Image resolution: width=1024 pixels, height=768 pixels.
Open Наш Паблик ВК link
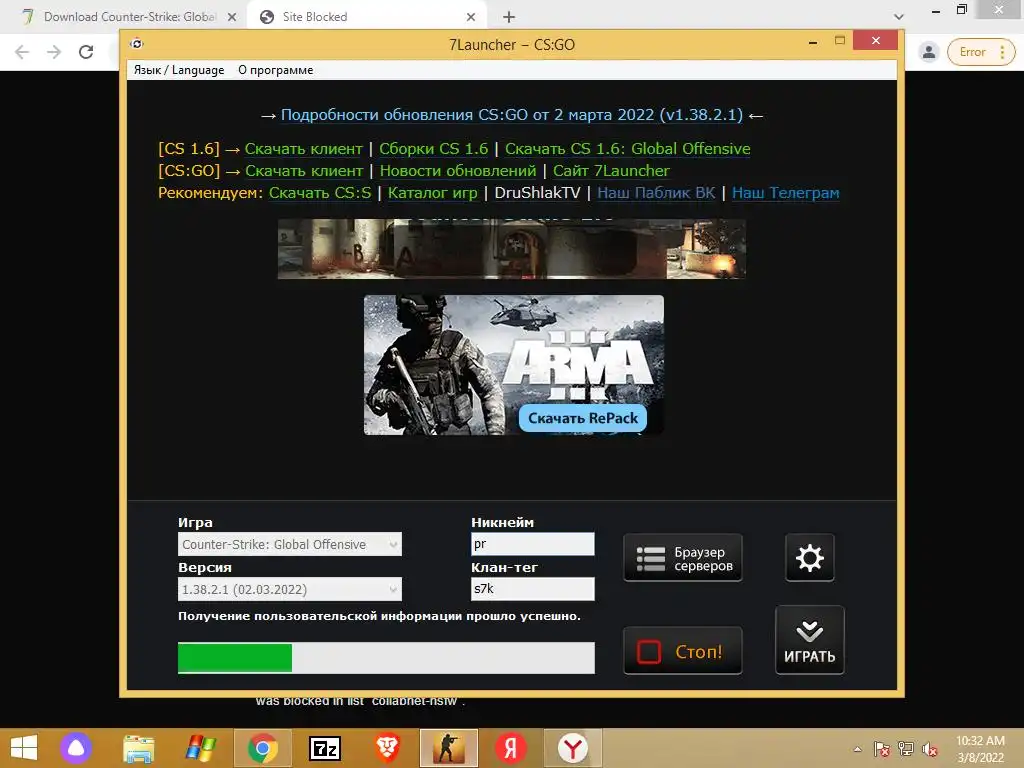(x=656, y=193)
